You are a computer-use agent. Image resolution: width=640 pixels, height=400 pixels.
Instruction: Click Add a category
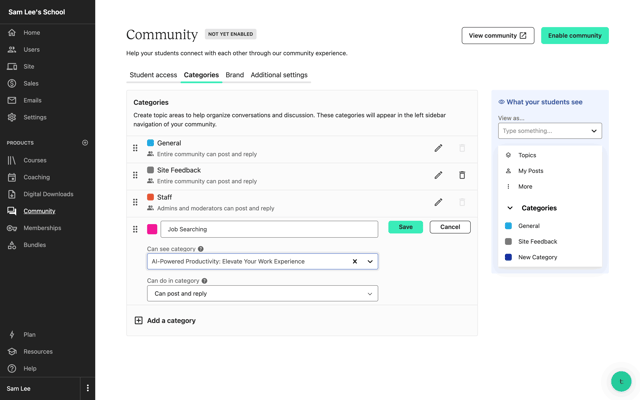[x=165, y=321]
